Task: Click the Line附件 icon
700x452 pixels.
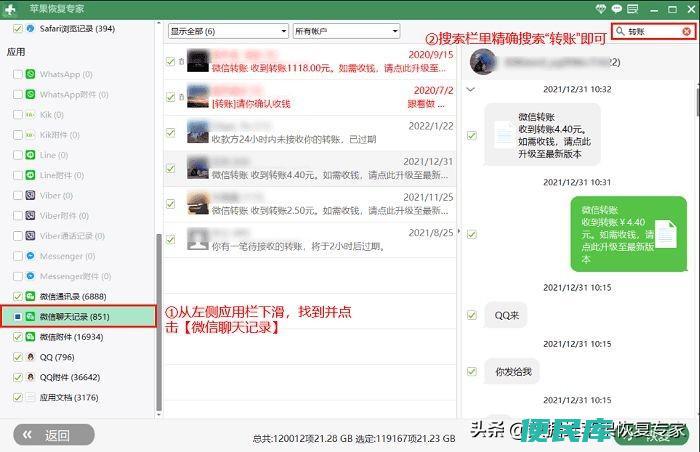Action: [x=30, y=175]
